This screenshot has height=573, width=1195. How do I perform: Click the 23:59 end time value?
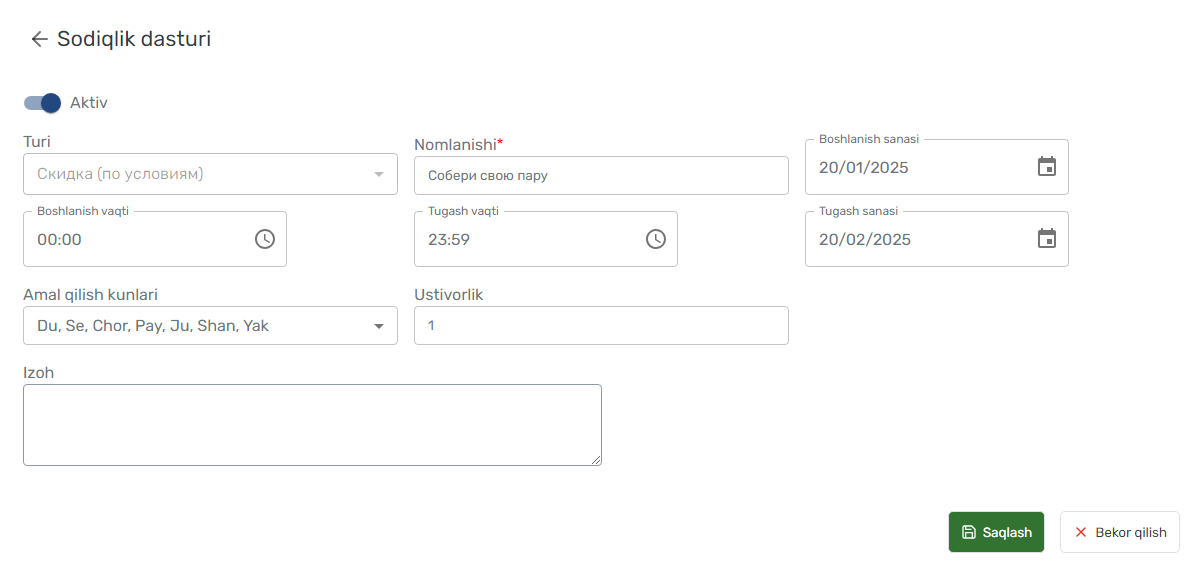[449, 239]
